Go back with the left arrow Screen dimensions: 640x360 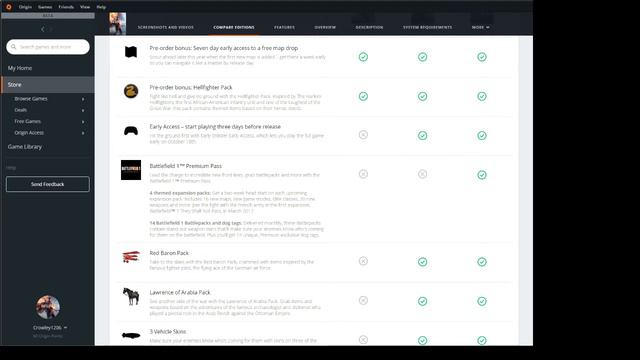(43, 29)
